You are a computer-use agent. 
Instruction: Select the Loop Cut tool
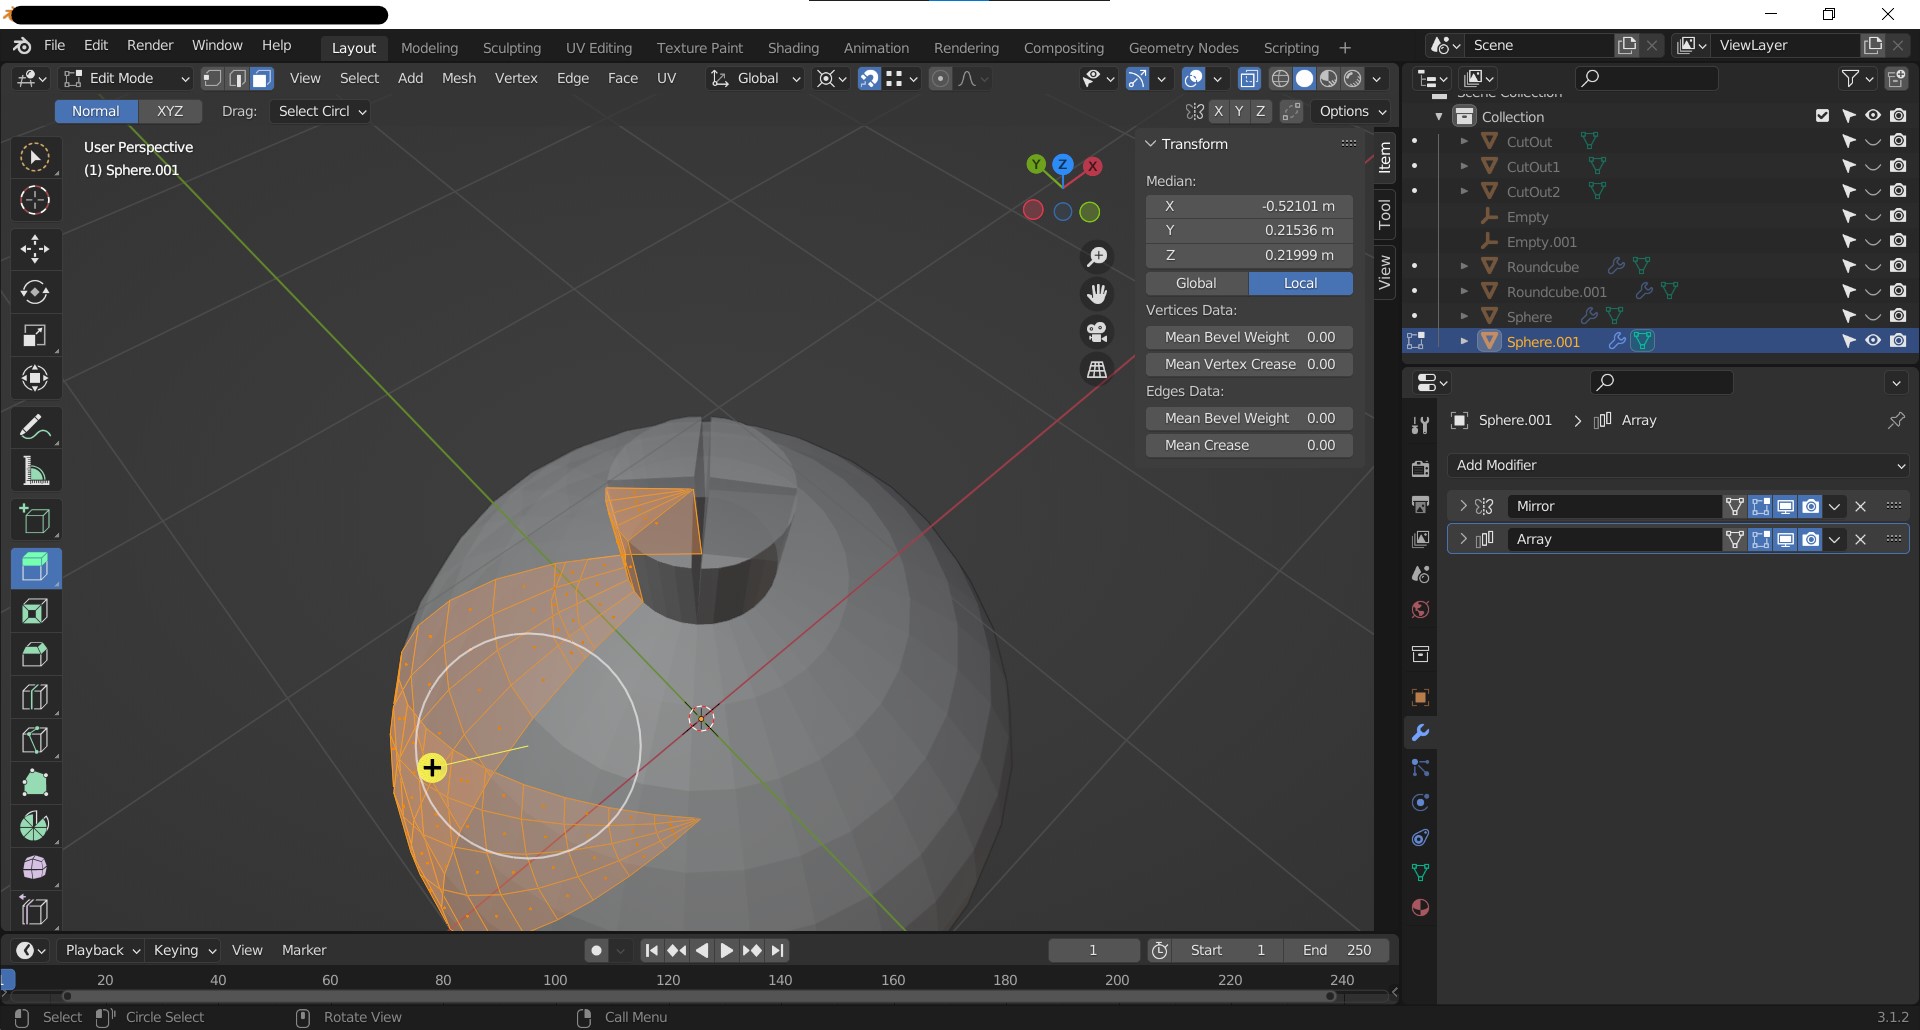tap(35, 697)
